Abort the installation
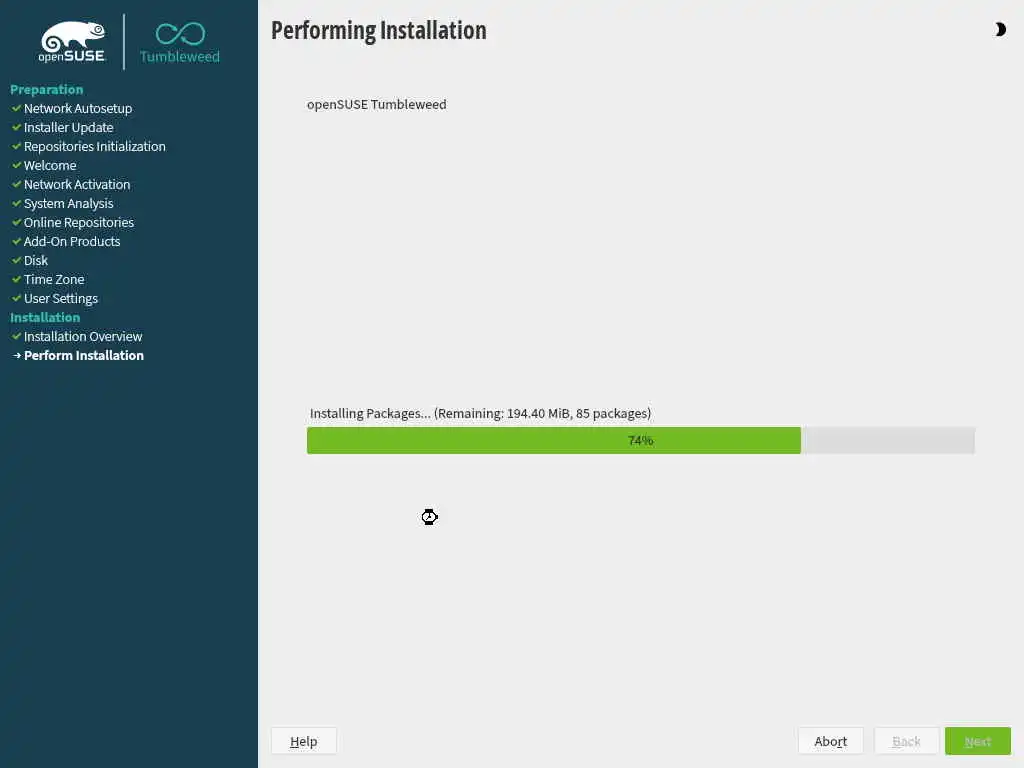The height and width of the screenshot is (768, 1024). (831, 741)
